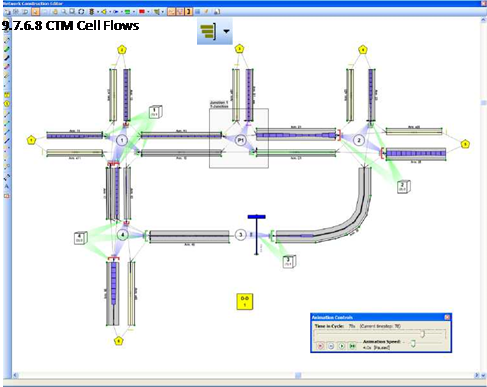
Task: Click the circular refresh view icon
Action: (x=81, y=12)
